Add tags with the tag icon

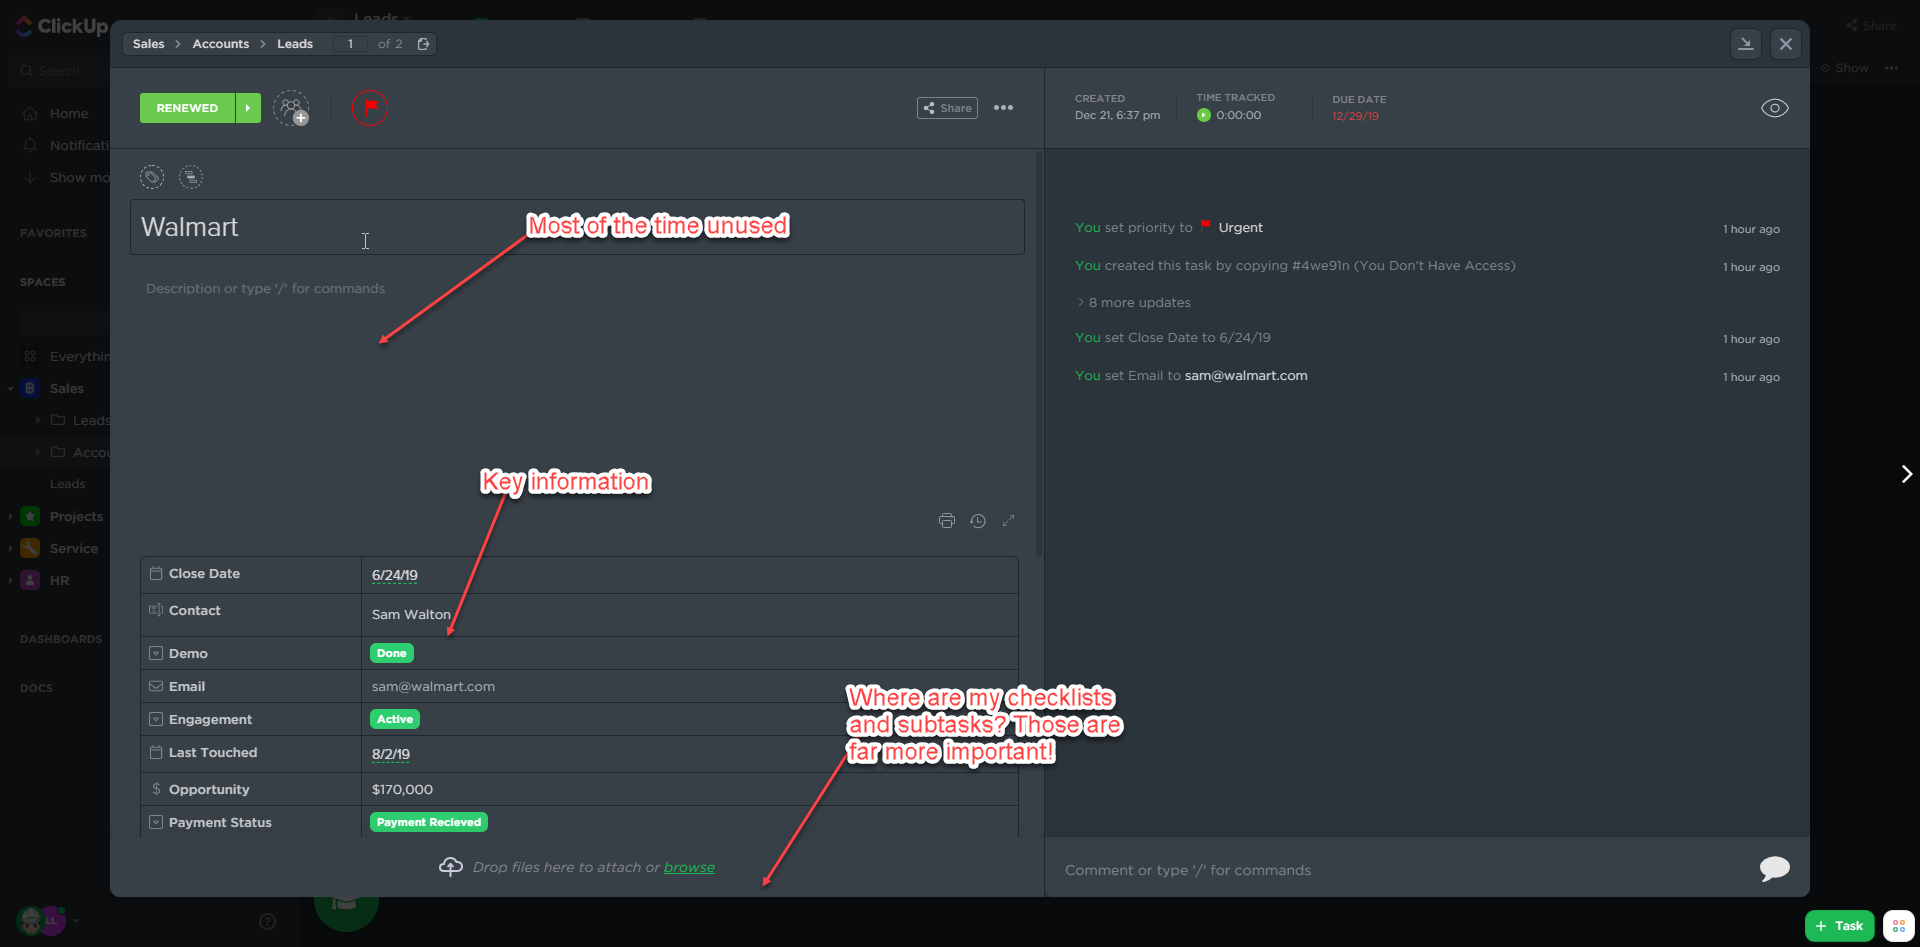[x=152, y=177]
